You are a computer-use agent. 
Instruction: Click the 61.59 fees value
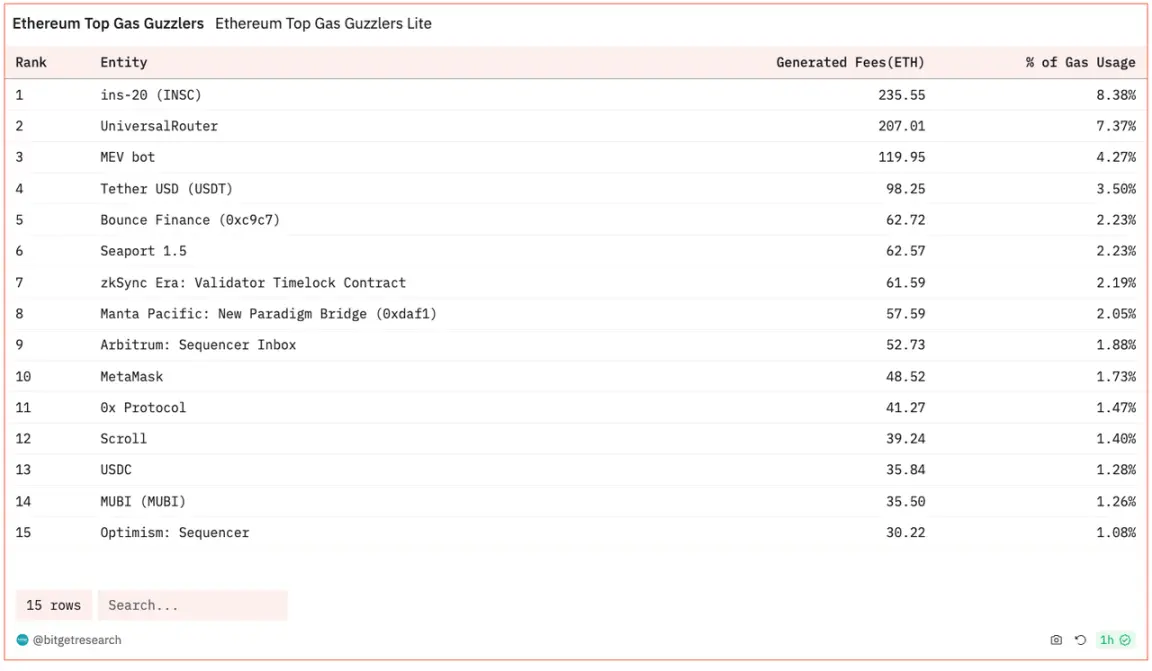point(905,283)
